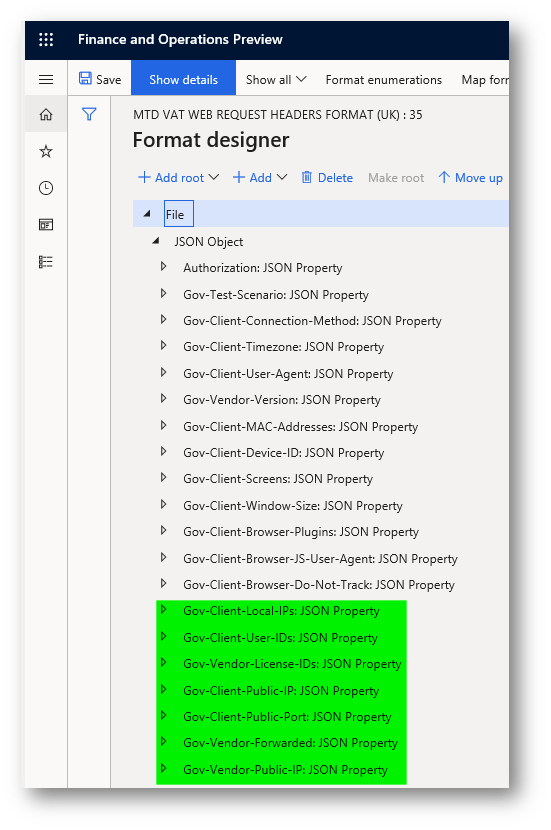Image resolution: width=551 pixels, height=830 pixels.
Task: Open Workspaces icon in sidebar
Action: (46, 225)
